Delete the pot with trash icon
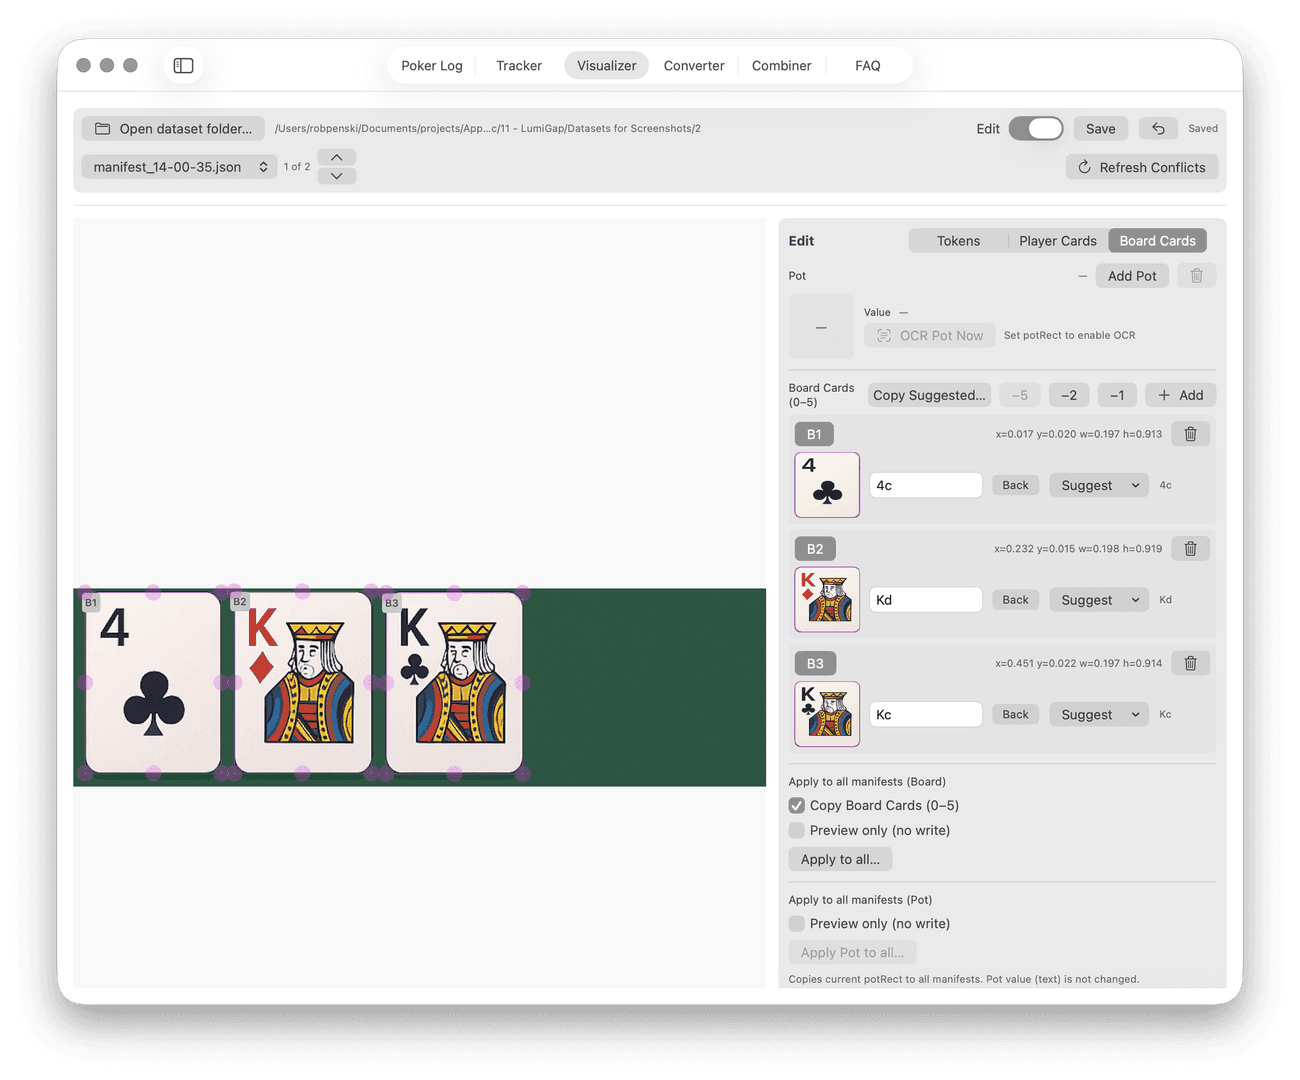 click(x=1196, y=276)
